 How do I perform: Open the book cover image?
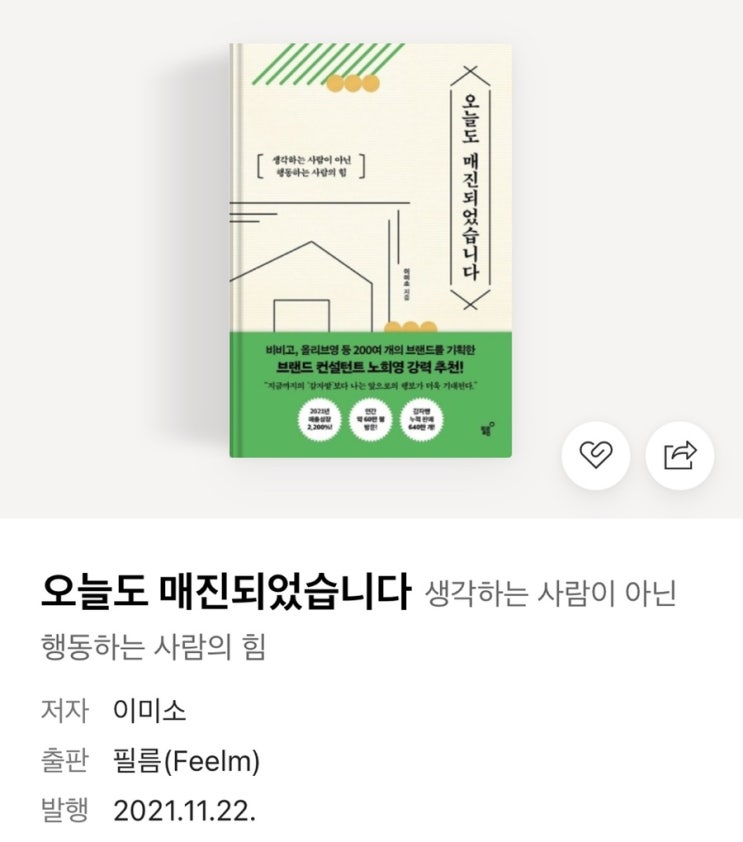(x=370, y=250)
